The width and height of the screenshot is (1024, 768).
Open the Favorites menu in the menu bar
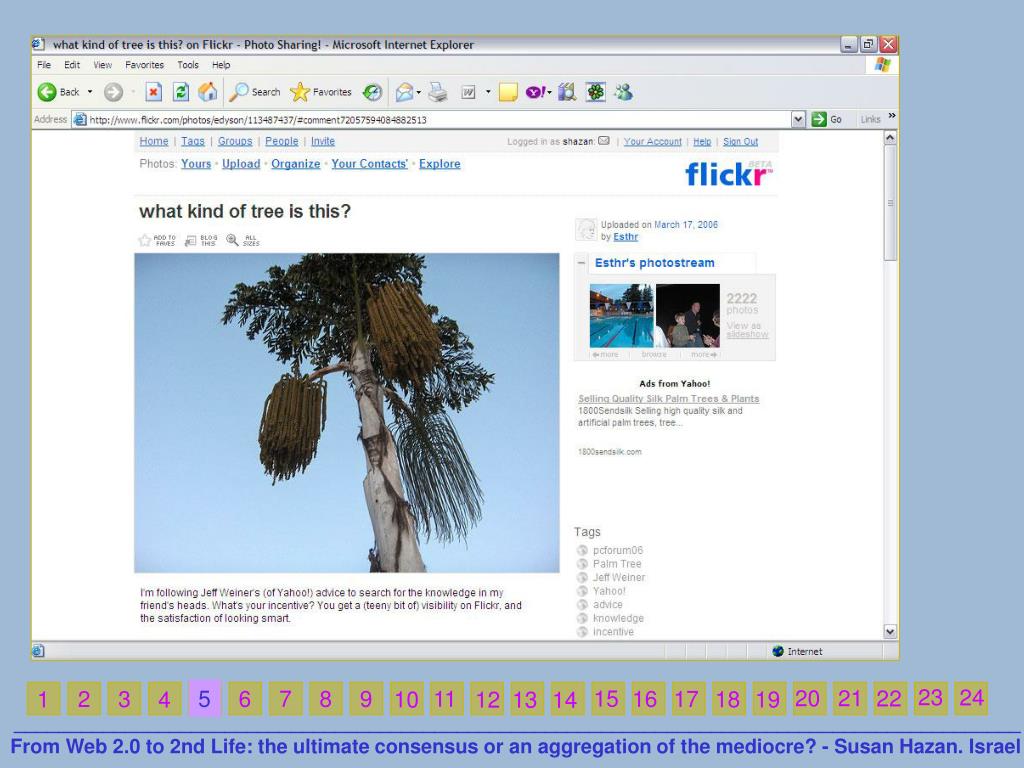tap(144, 65)
